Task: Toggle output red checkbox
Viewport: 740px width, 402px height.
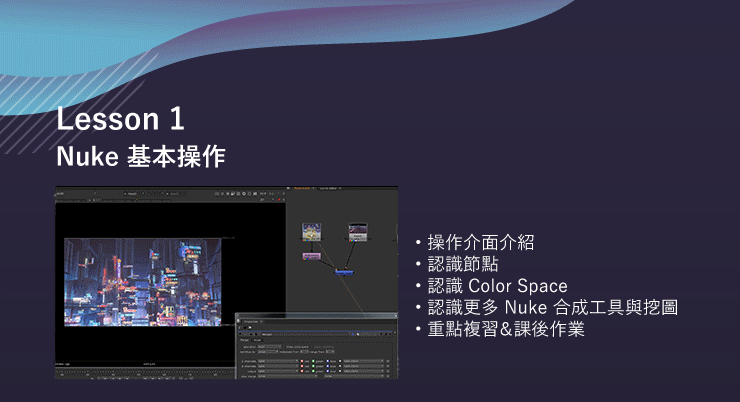Action: (x=302, y=371)
